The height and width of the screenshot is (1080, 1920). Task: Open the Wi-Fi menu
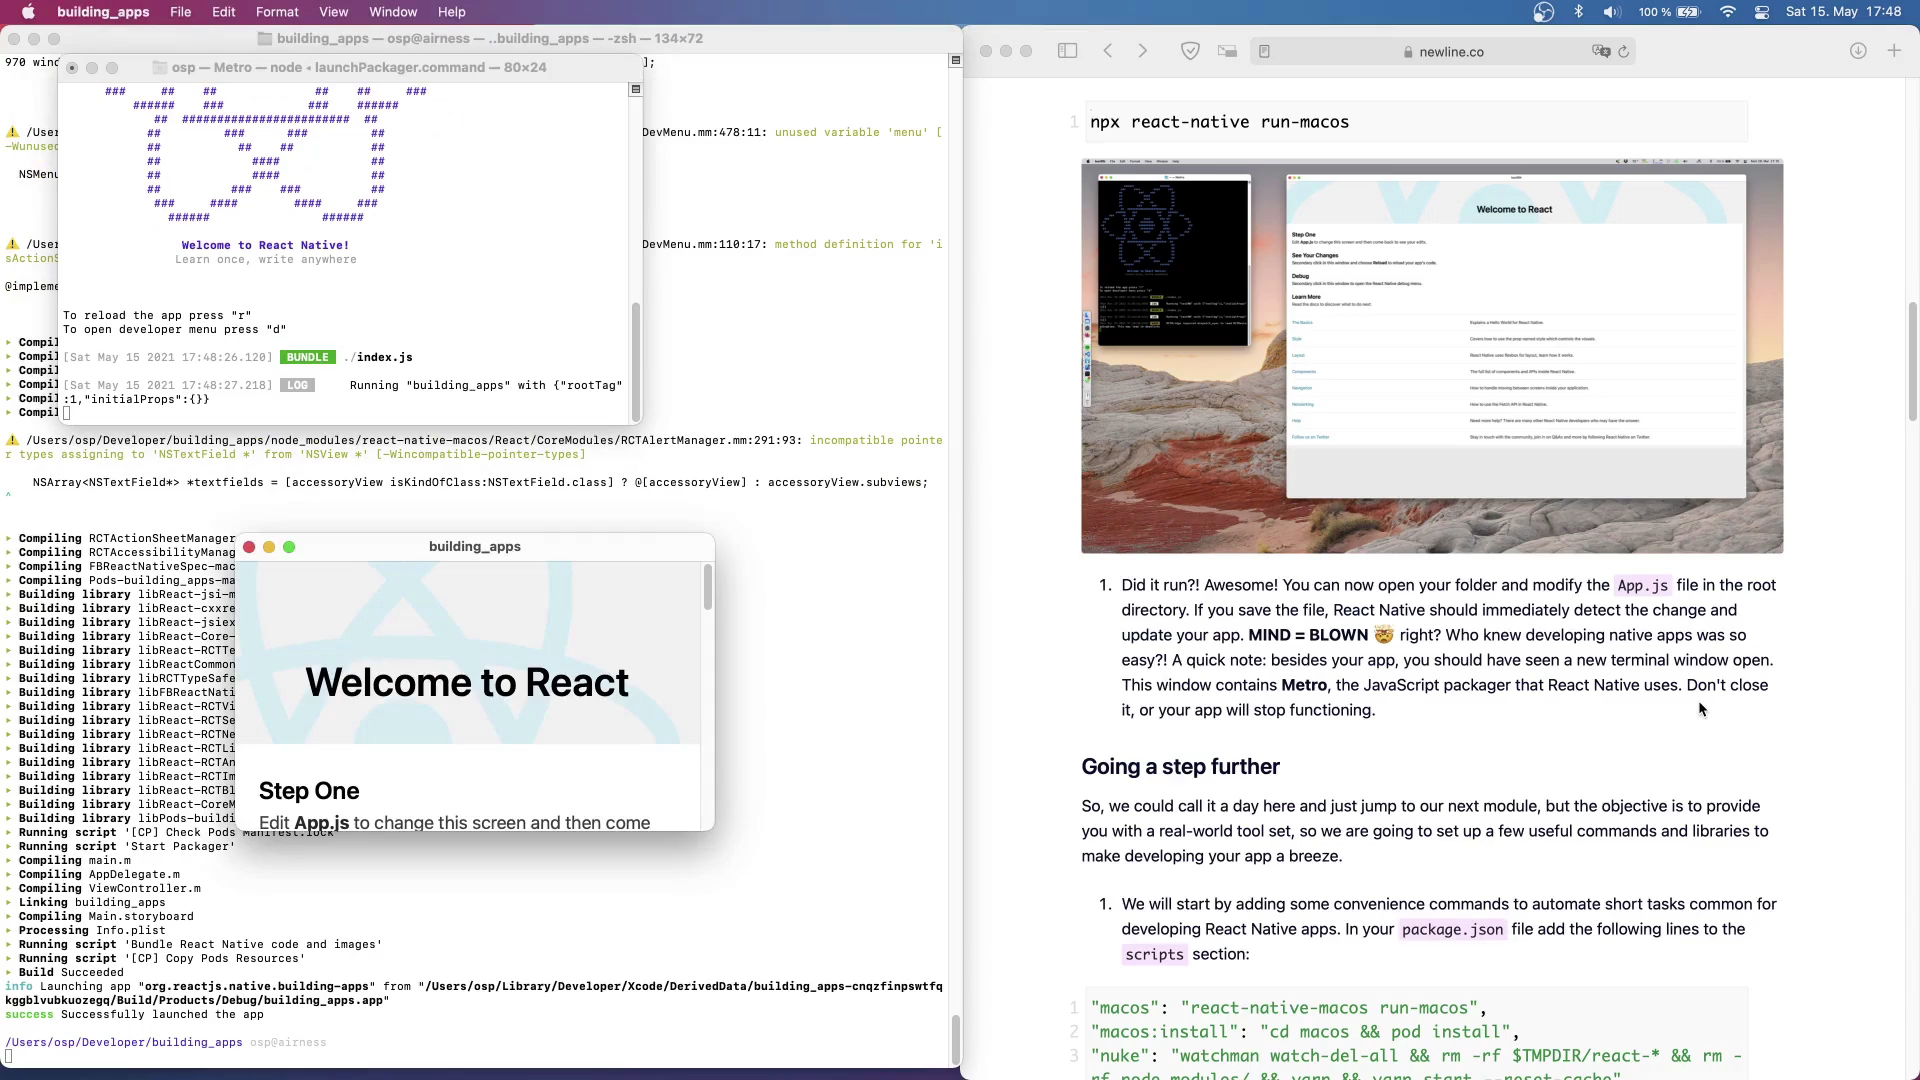click(x=1728, y=12)
